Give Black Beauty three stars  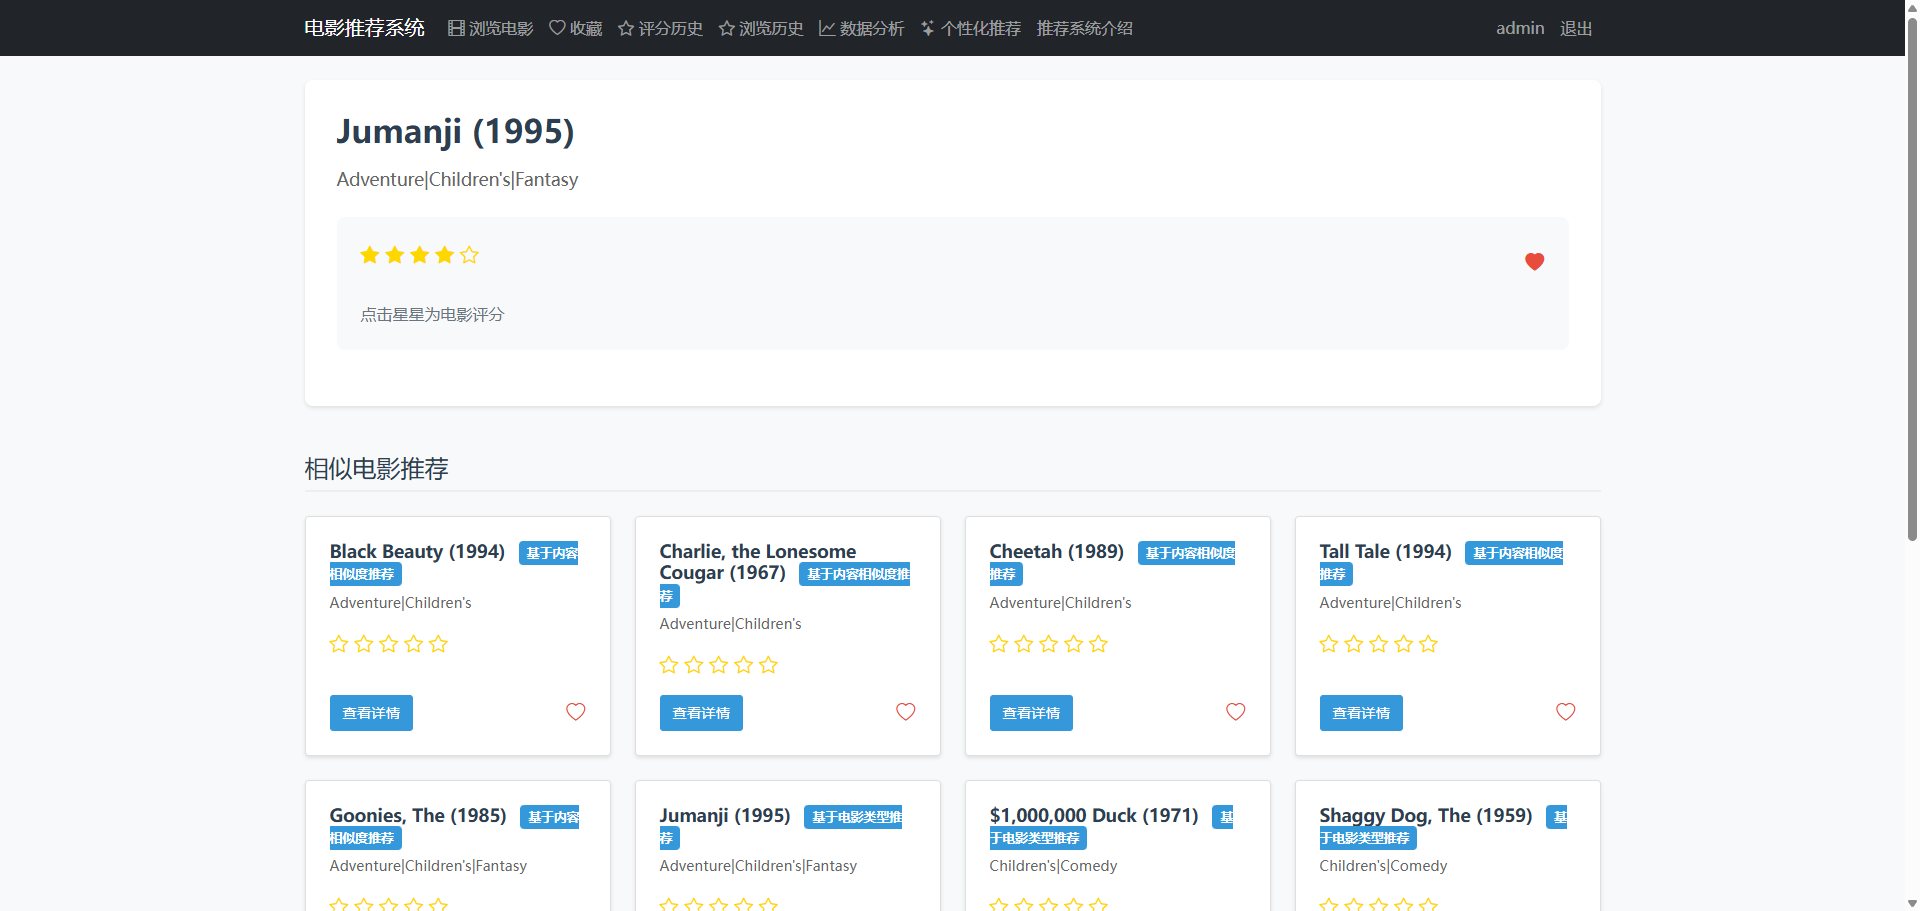(x=389, y=644)
